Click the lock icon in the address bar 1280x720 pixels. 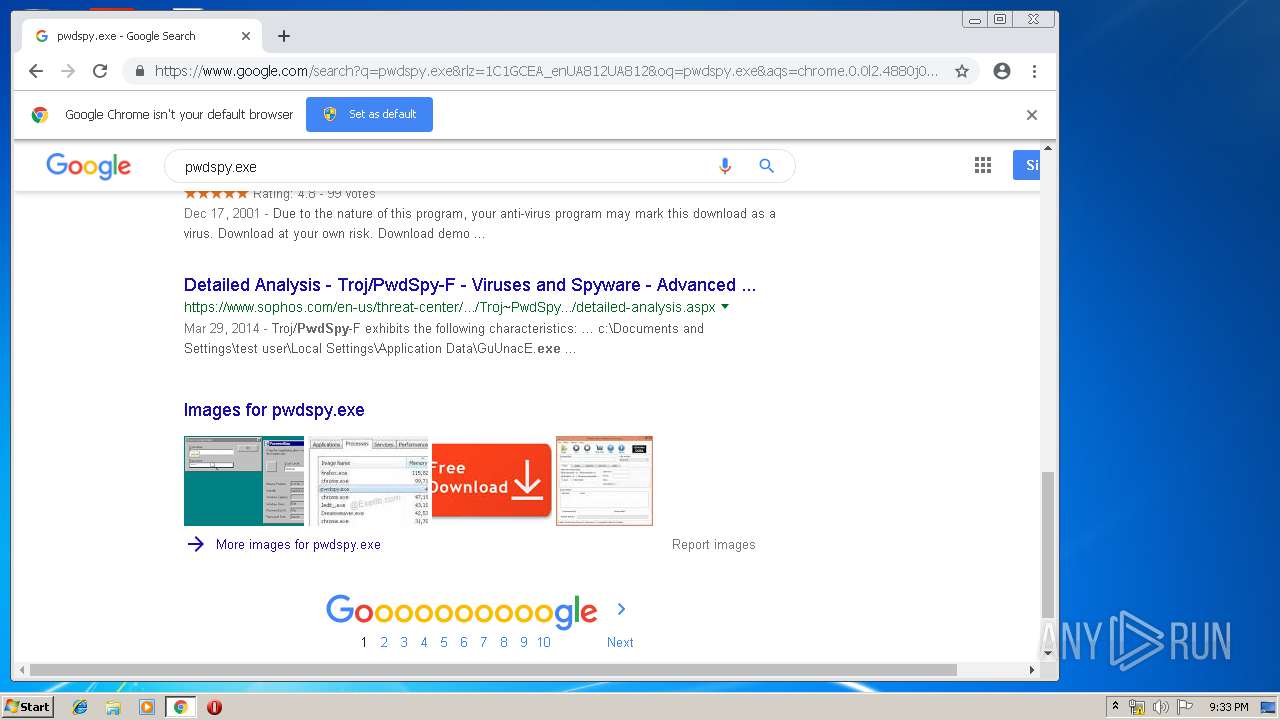point(139,71)
